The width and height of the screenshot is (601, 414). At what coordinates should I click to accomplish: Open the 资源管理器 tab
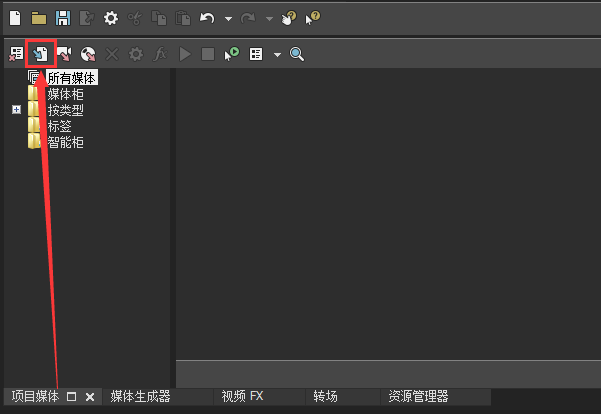[x=418, y=396]
